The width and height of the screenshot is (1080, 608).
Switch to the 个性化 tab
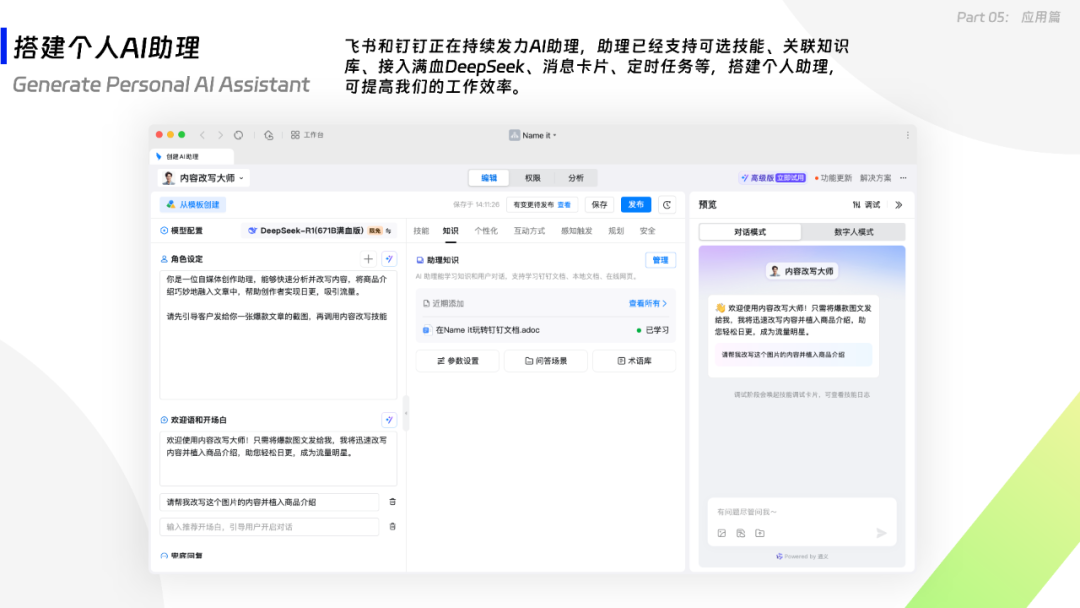pyautogui.click(x=486, y=231)
